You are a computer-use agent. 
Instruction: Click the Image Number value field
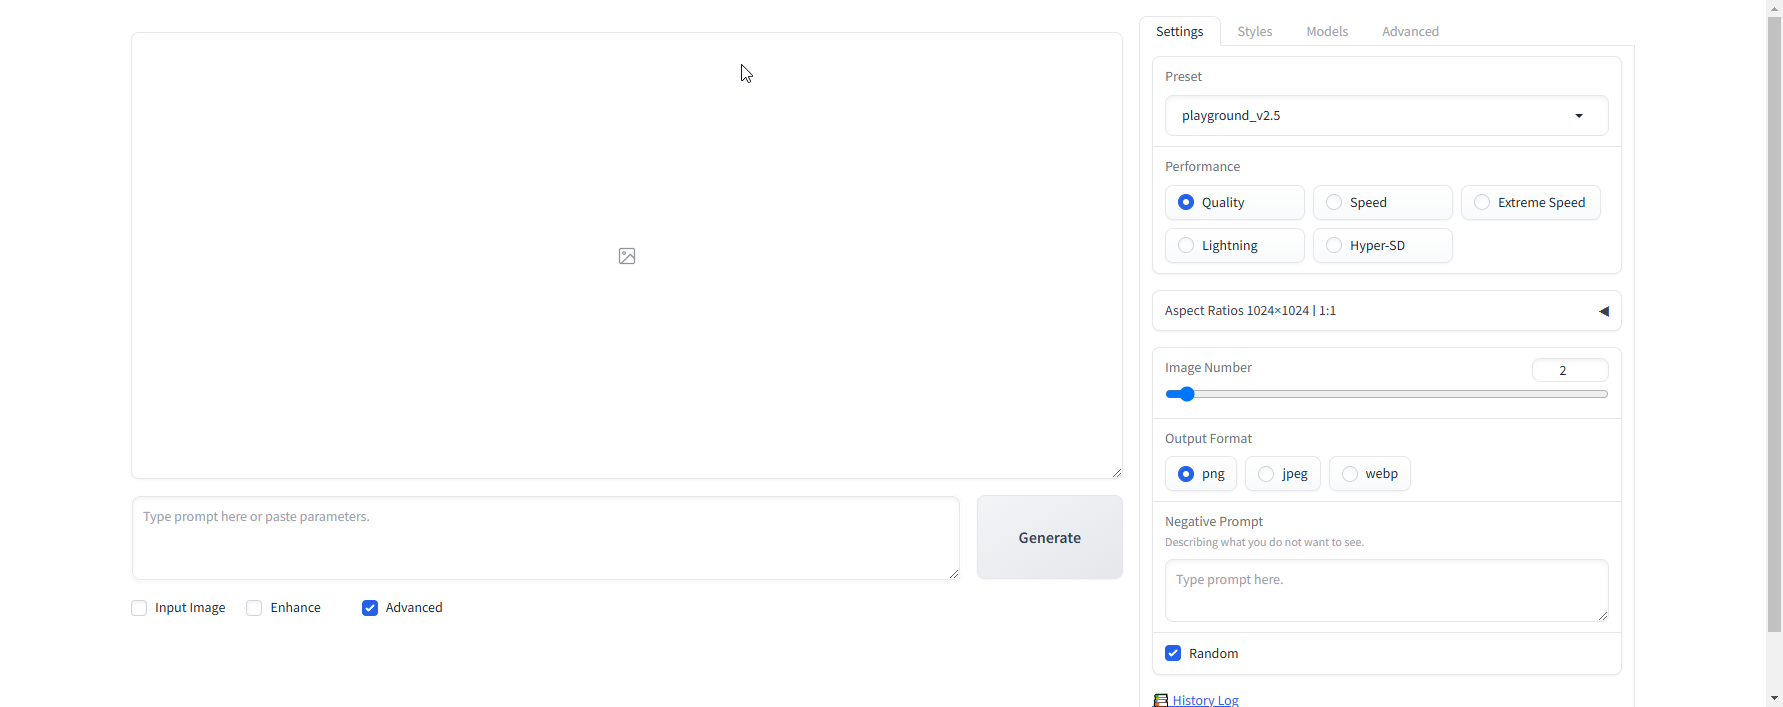(1570, 370)
